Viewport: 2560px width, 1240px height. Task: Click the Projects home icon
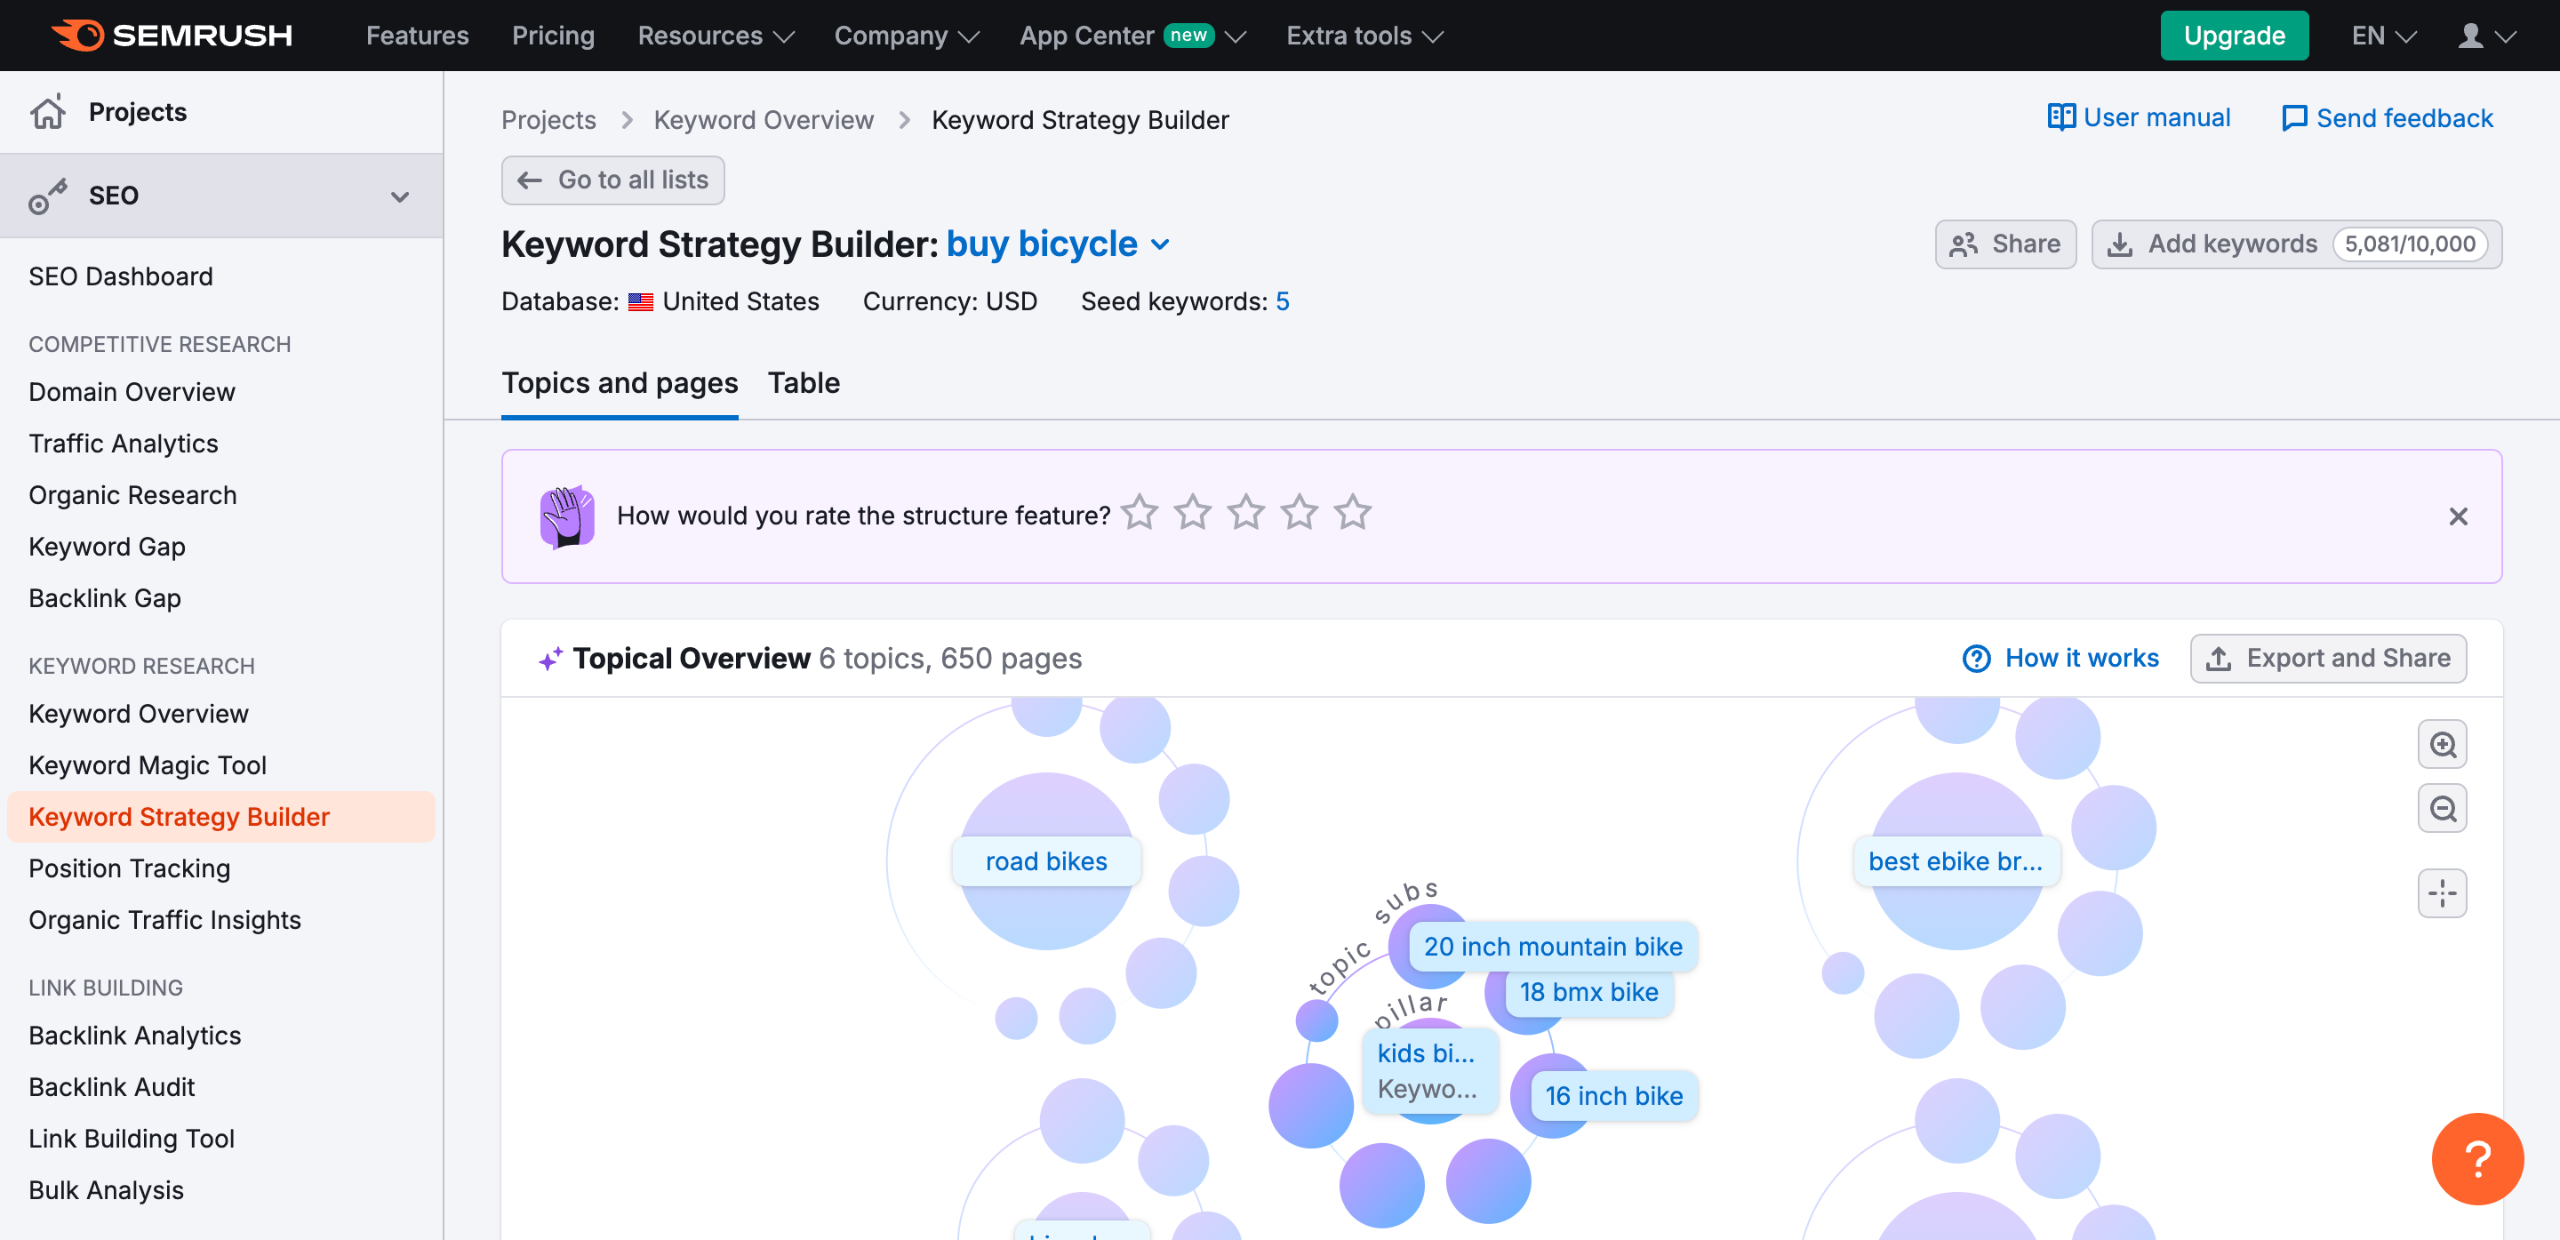click(x=48, y=112)
